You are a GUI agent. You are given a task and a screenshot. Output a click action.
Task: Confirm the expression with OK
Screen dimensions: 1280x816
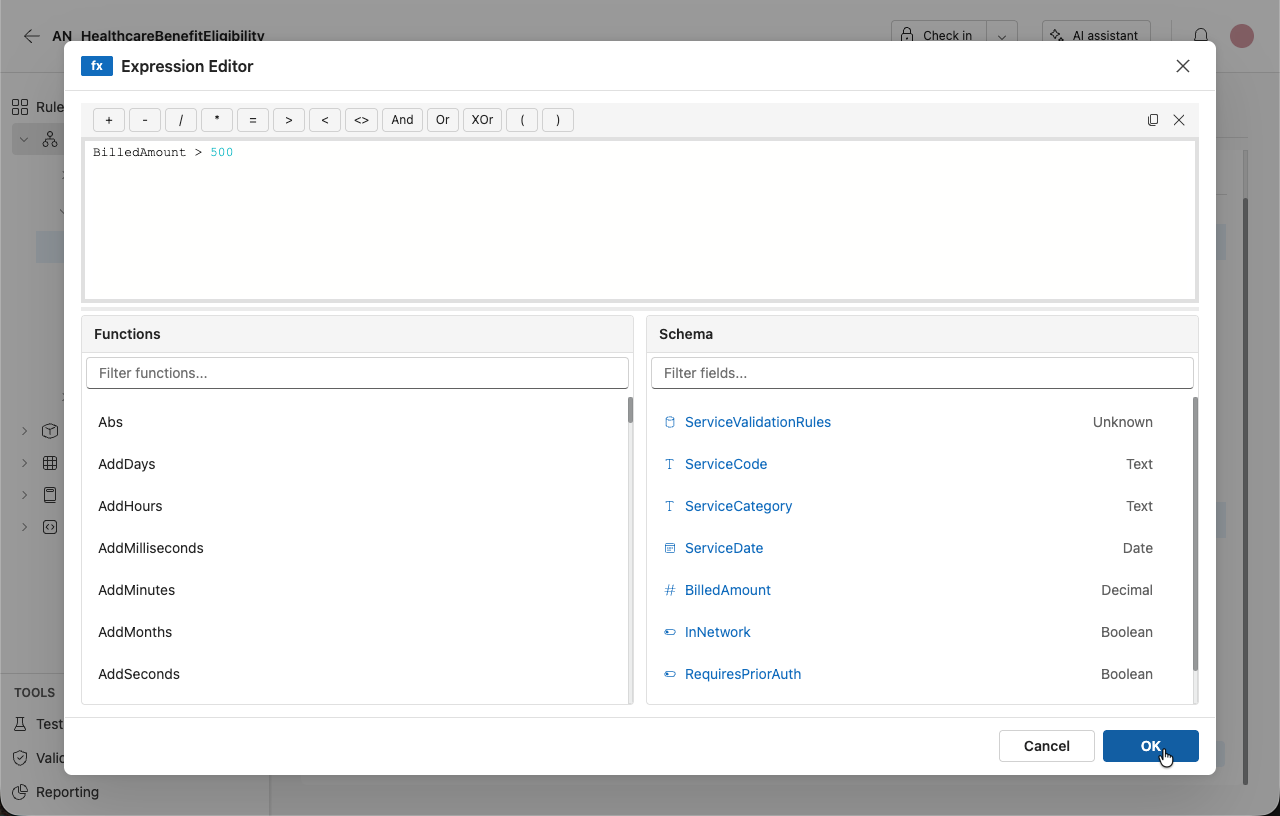click(1151, 746)
